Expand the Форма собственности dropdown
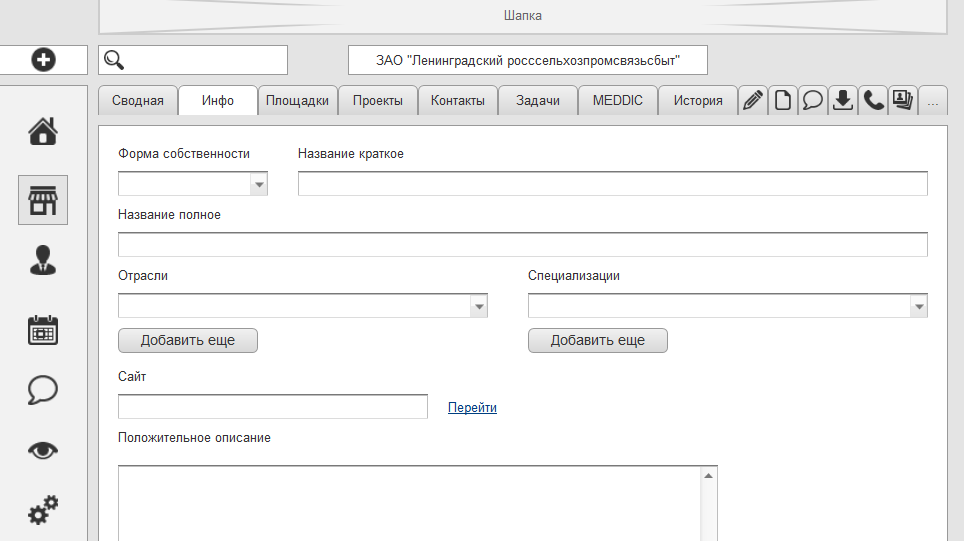 click(x=259, y=184)
